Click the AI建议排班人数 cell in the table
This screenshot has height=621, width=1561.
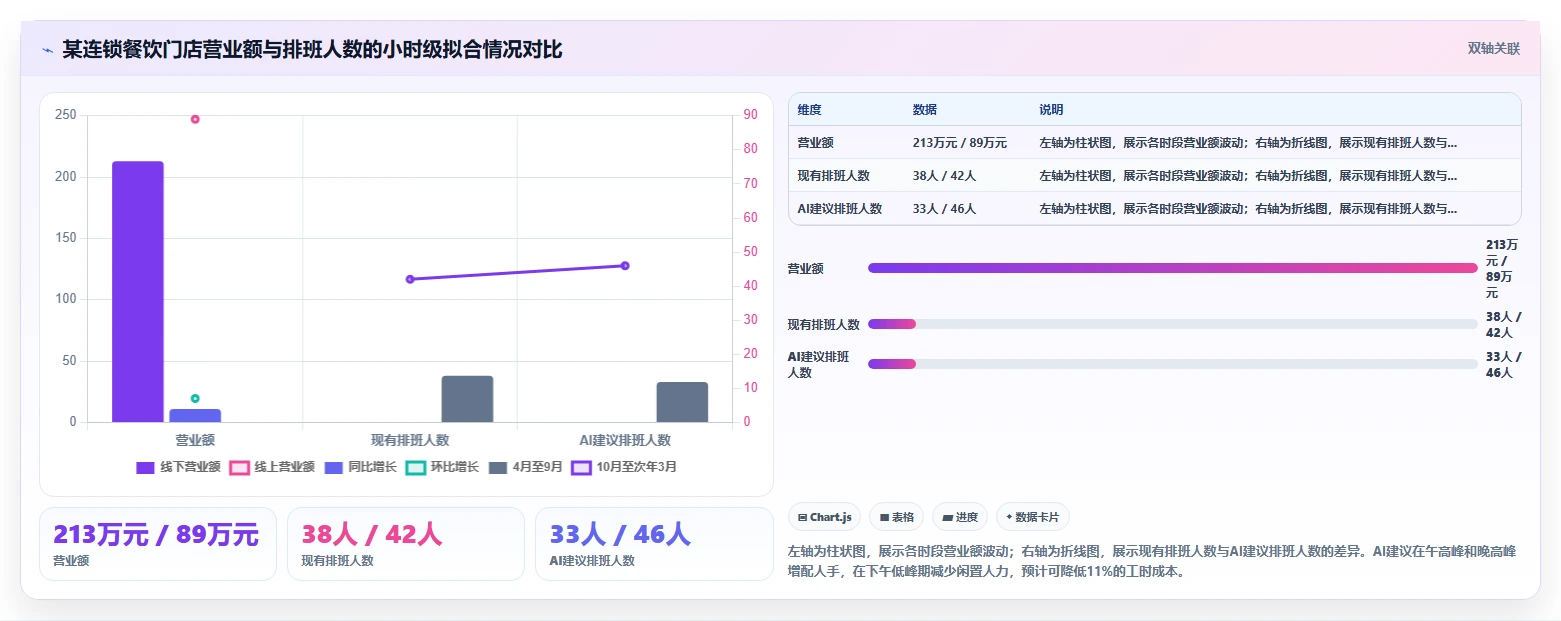[x=839, y=208]
